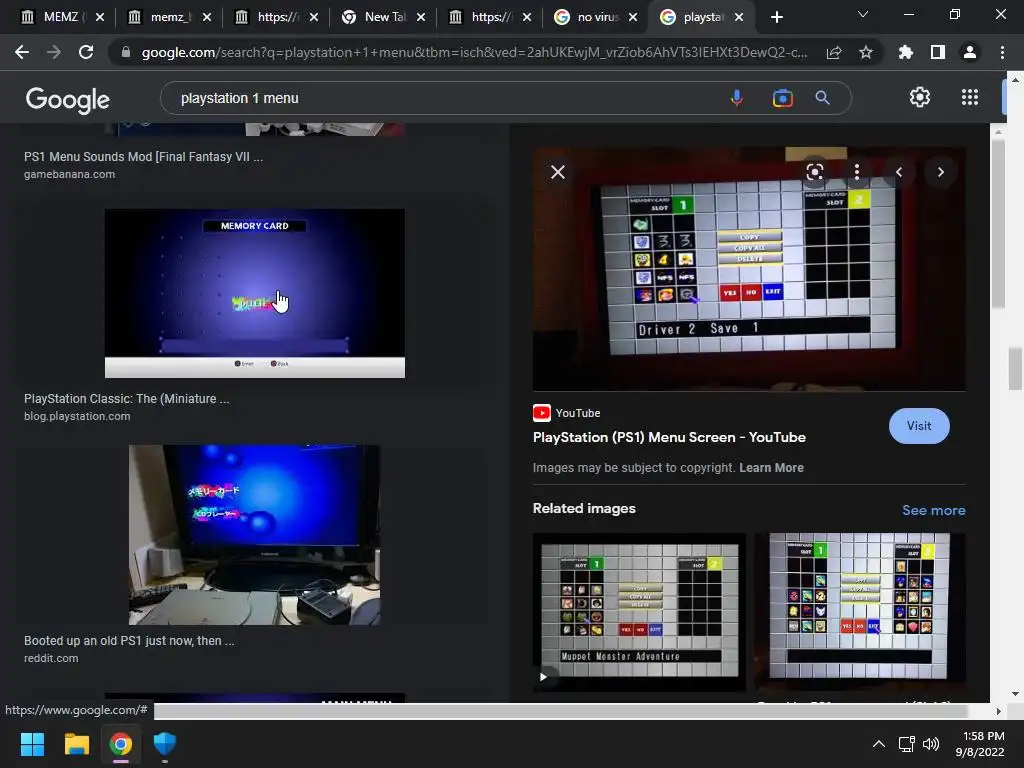
Task: Reload the current page
Action: coord(86,52)
